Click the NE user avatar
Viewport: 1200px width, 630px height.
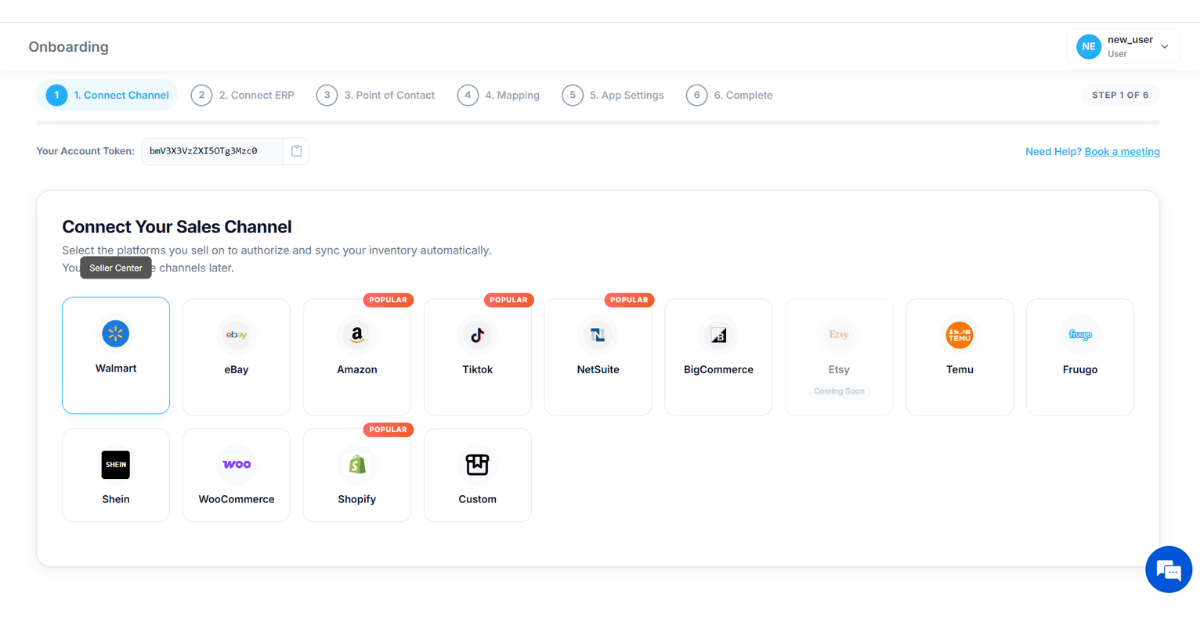(x=1088, y=46)
